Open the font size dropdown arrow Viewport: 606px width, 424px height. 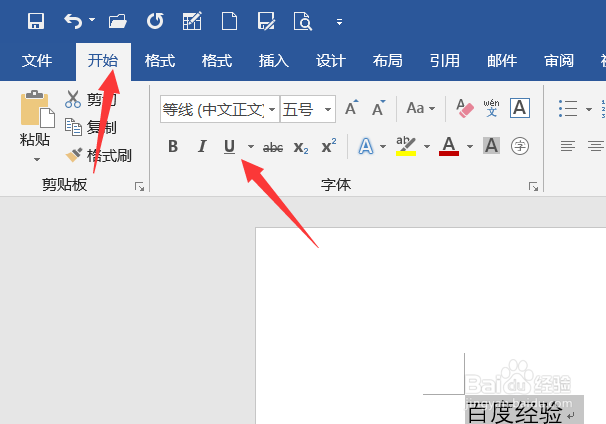[328, 109]
